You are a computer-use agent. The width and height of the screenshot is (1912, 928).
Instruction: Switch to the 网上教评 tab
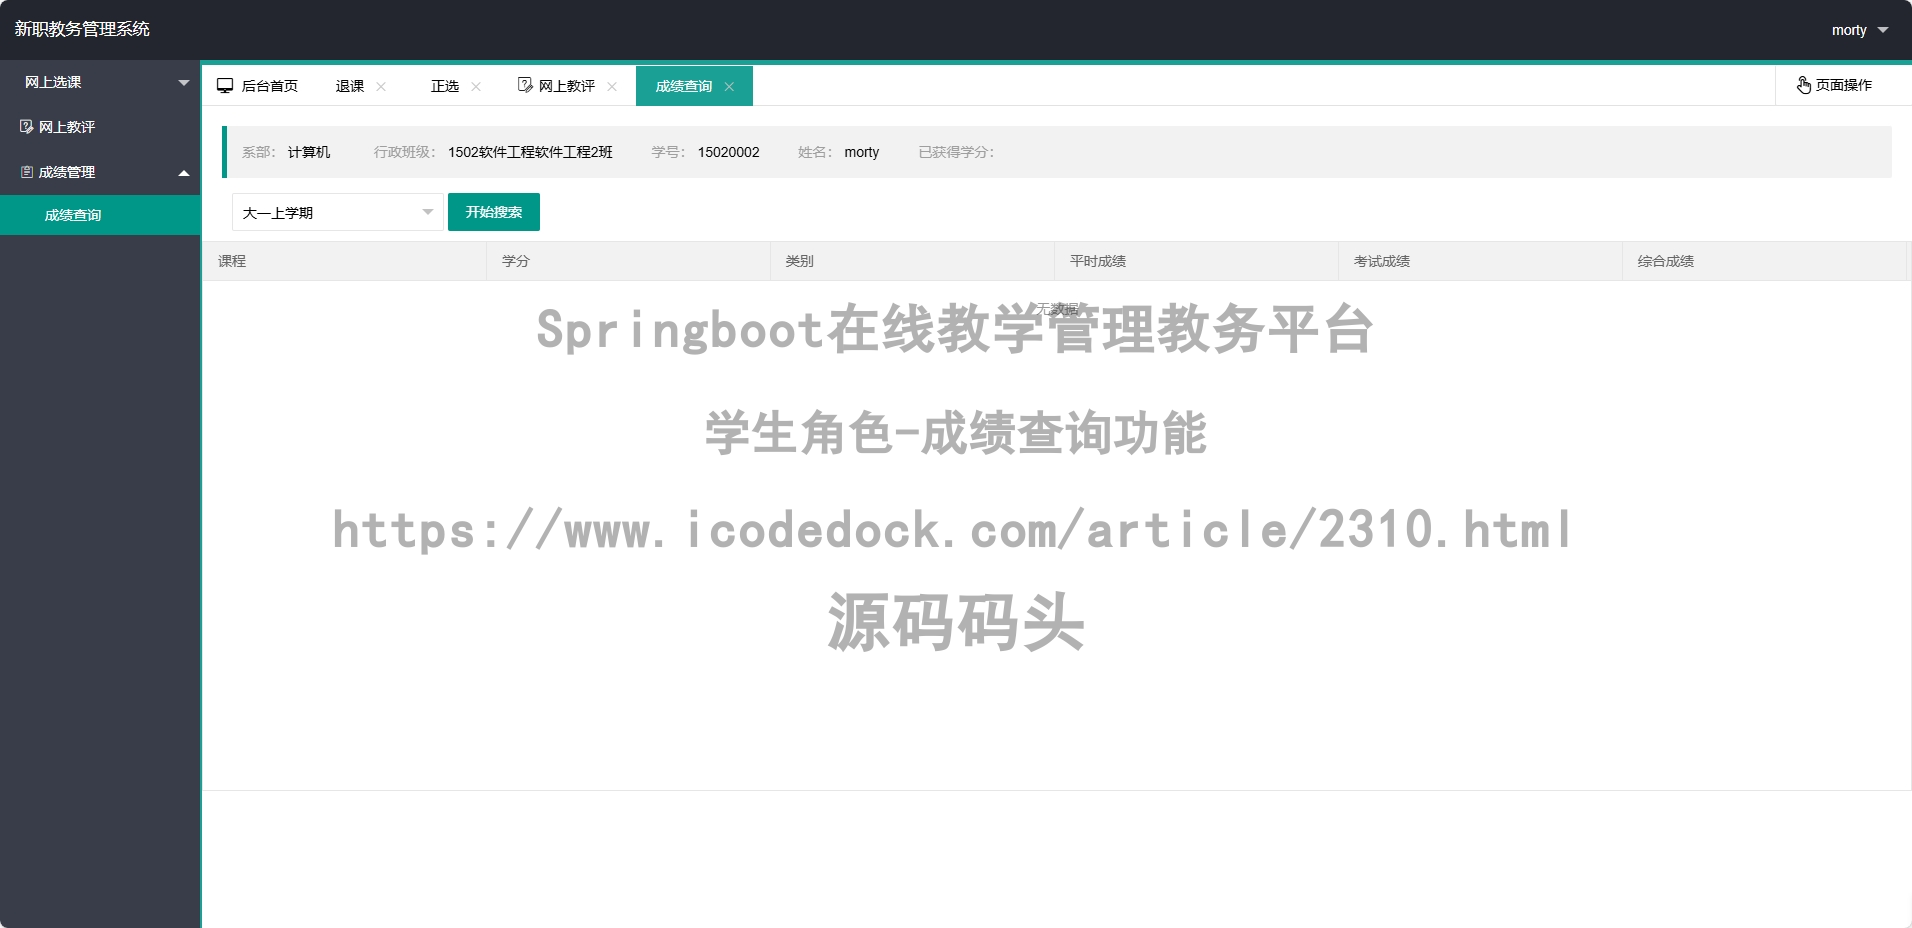pos(566,86)
